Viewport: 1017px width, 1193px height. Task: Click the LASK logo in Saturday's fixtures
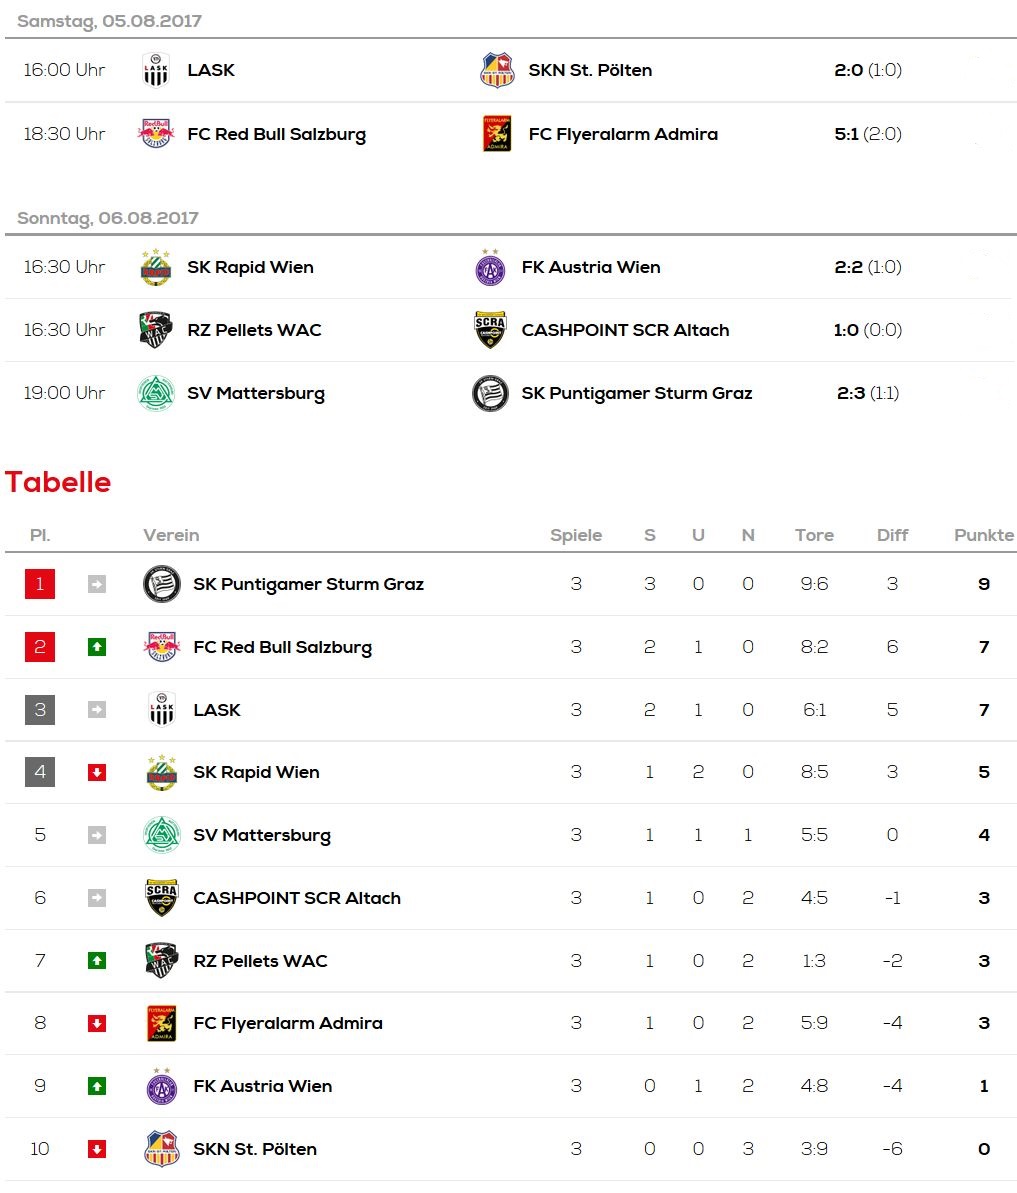click(x=156, y=70)
